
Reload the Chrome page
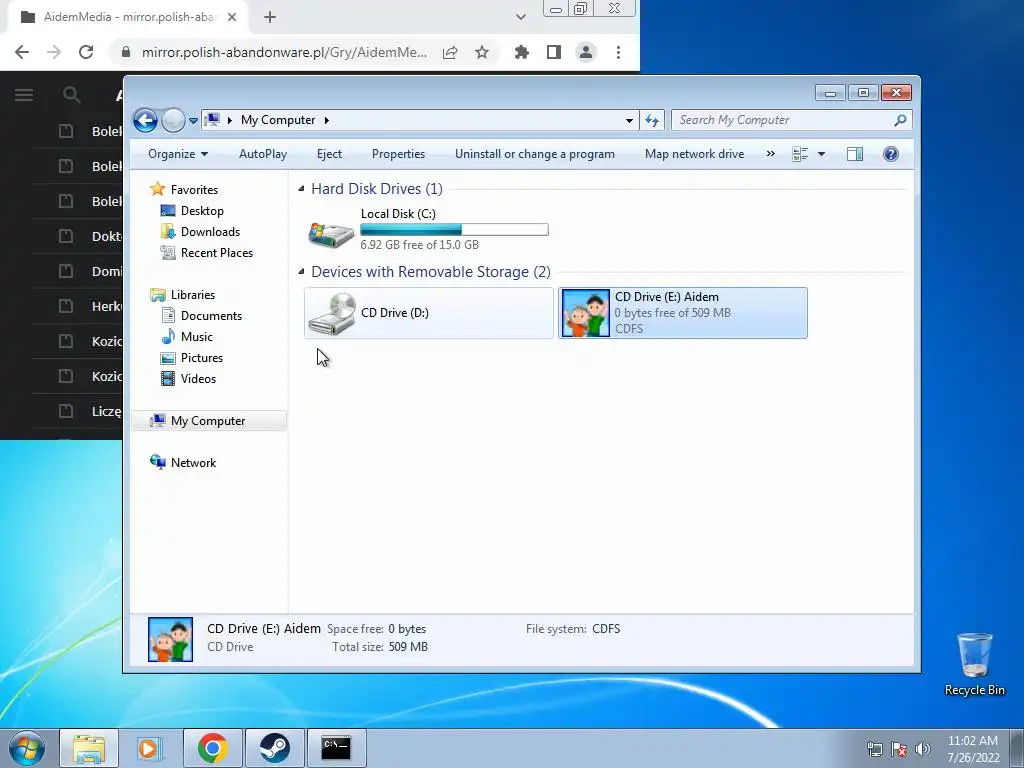coord(86,52)
